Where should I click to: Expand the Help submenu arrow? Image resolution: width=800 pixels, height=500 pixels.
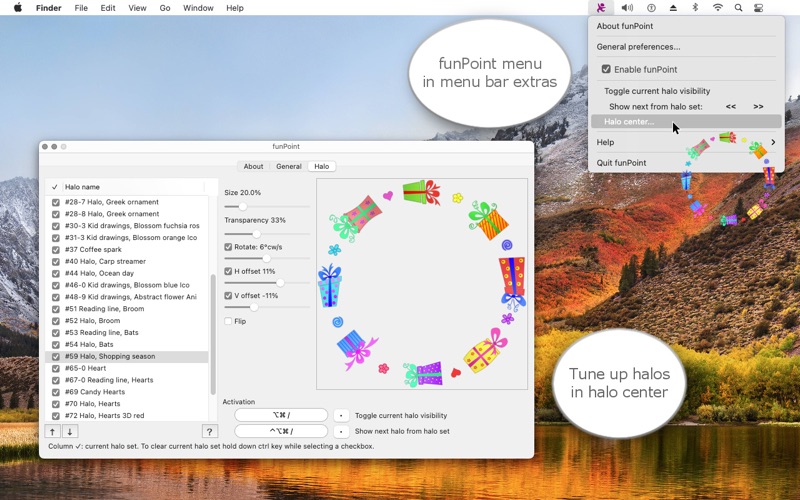point(773,142)
